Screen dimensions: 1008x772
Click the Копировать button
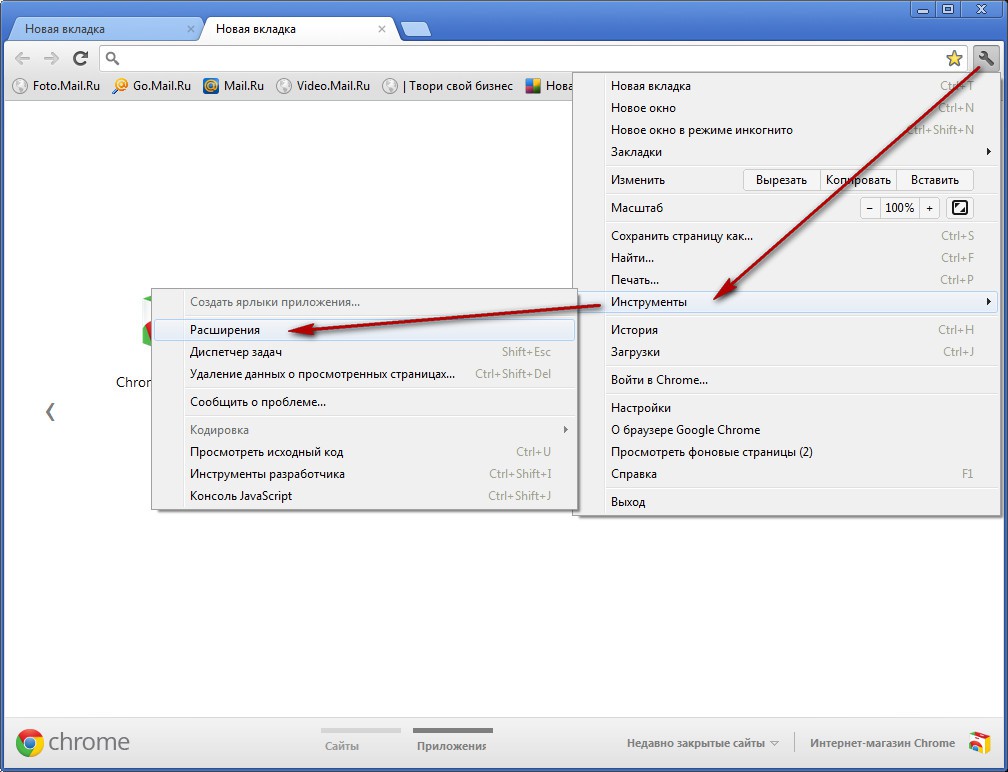(858, 180)
